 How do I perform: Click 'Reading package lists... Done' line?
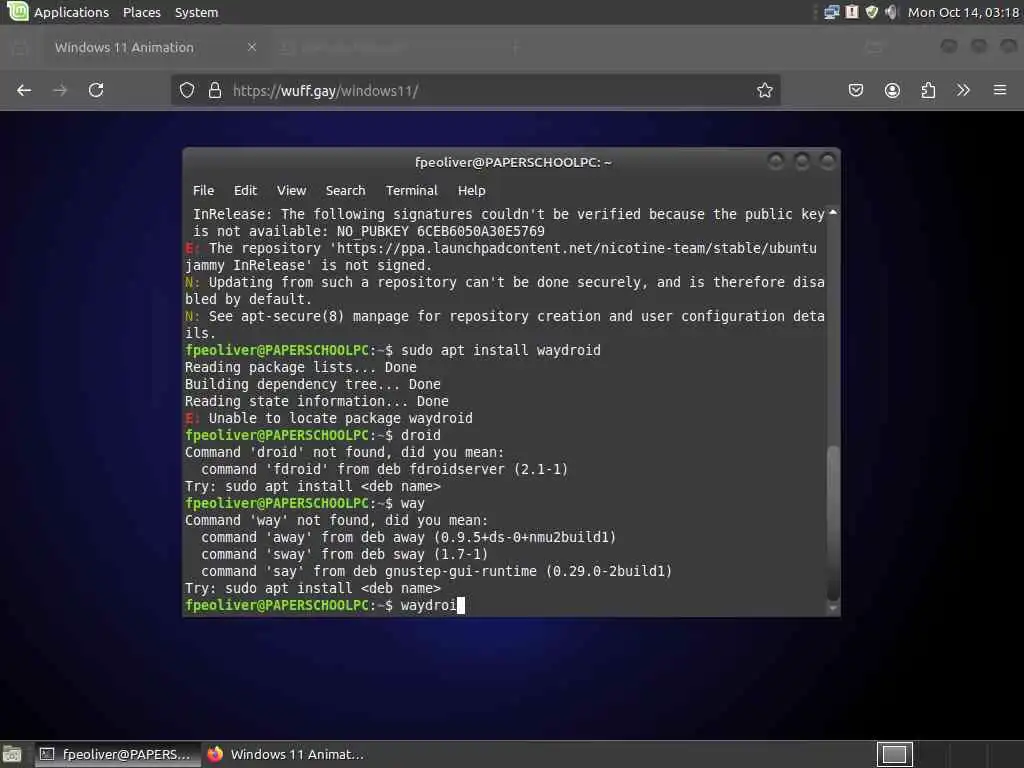(x=300, y=367)
